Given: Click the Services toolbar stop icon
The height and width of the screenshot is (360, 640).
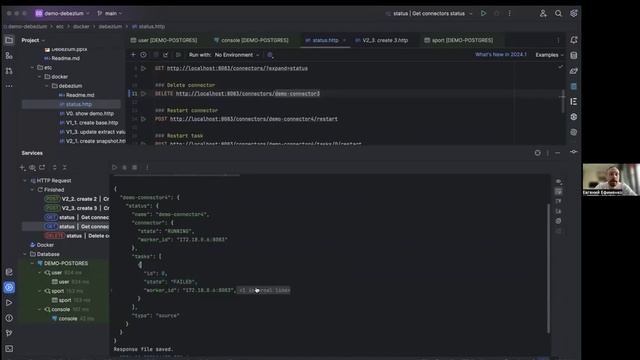Looking at the screenshot, I should tap(134, 167).
